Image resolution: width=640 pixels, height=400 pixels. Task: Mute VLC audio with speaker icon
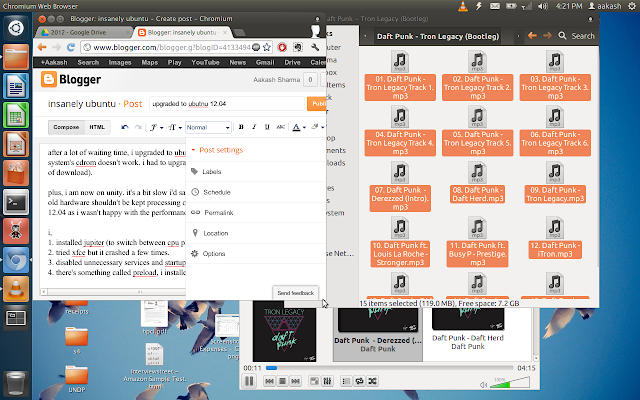(484, 384)
